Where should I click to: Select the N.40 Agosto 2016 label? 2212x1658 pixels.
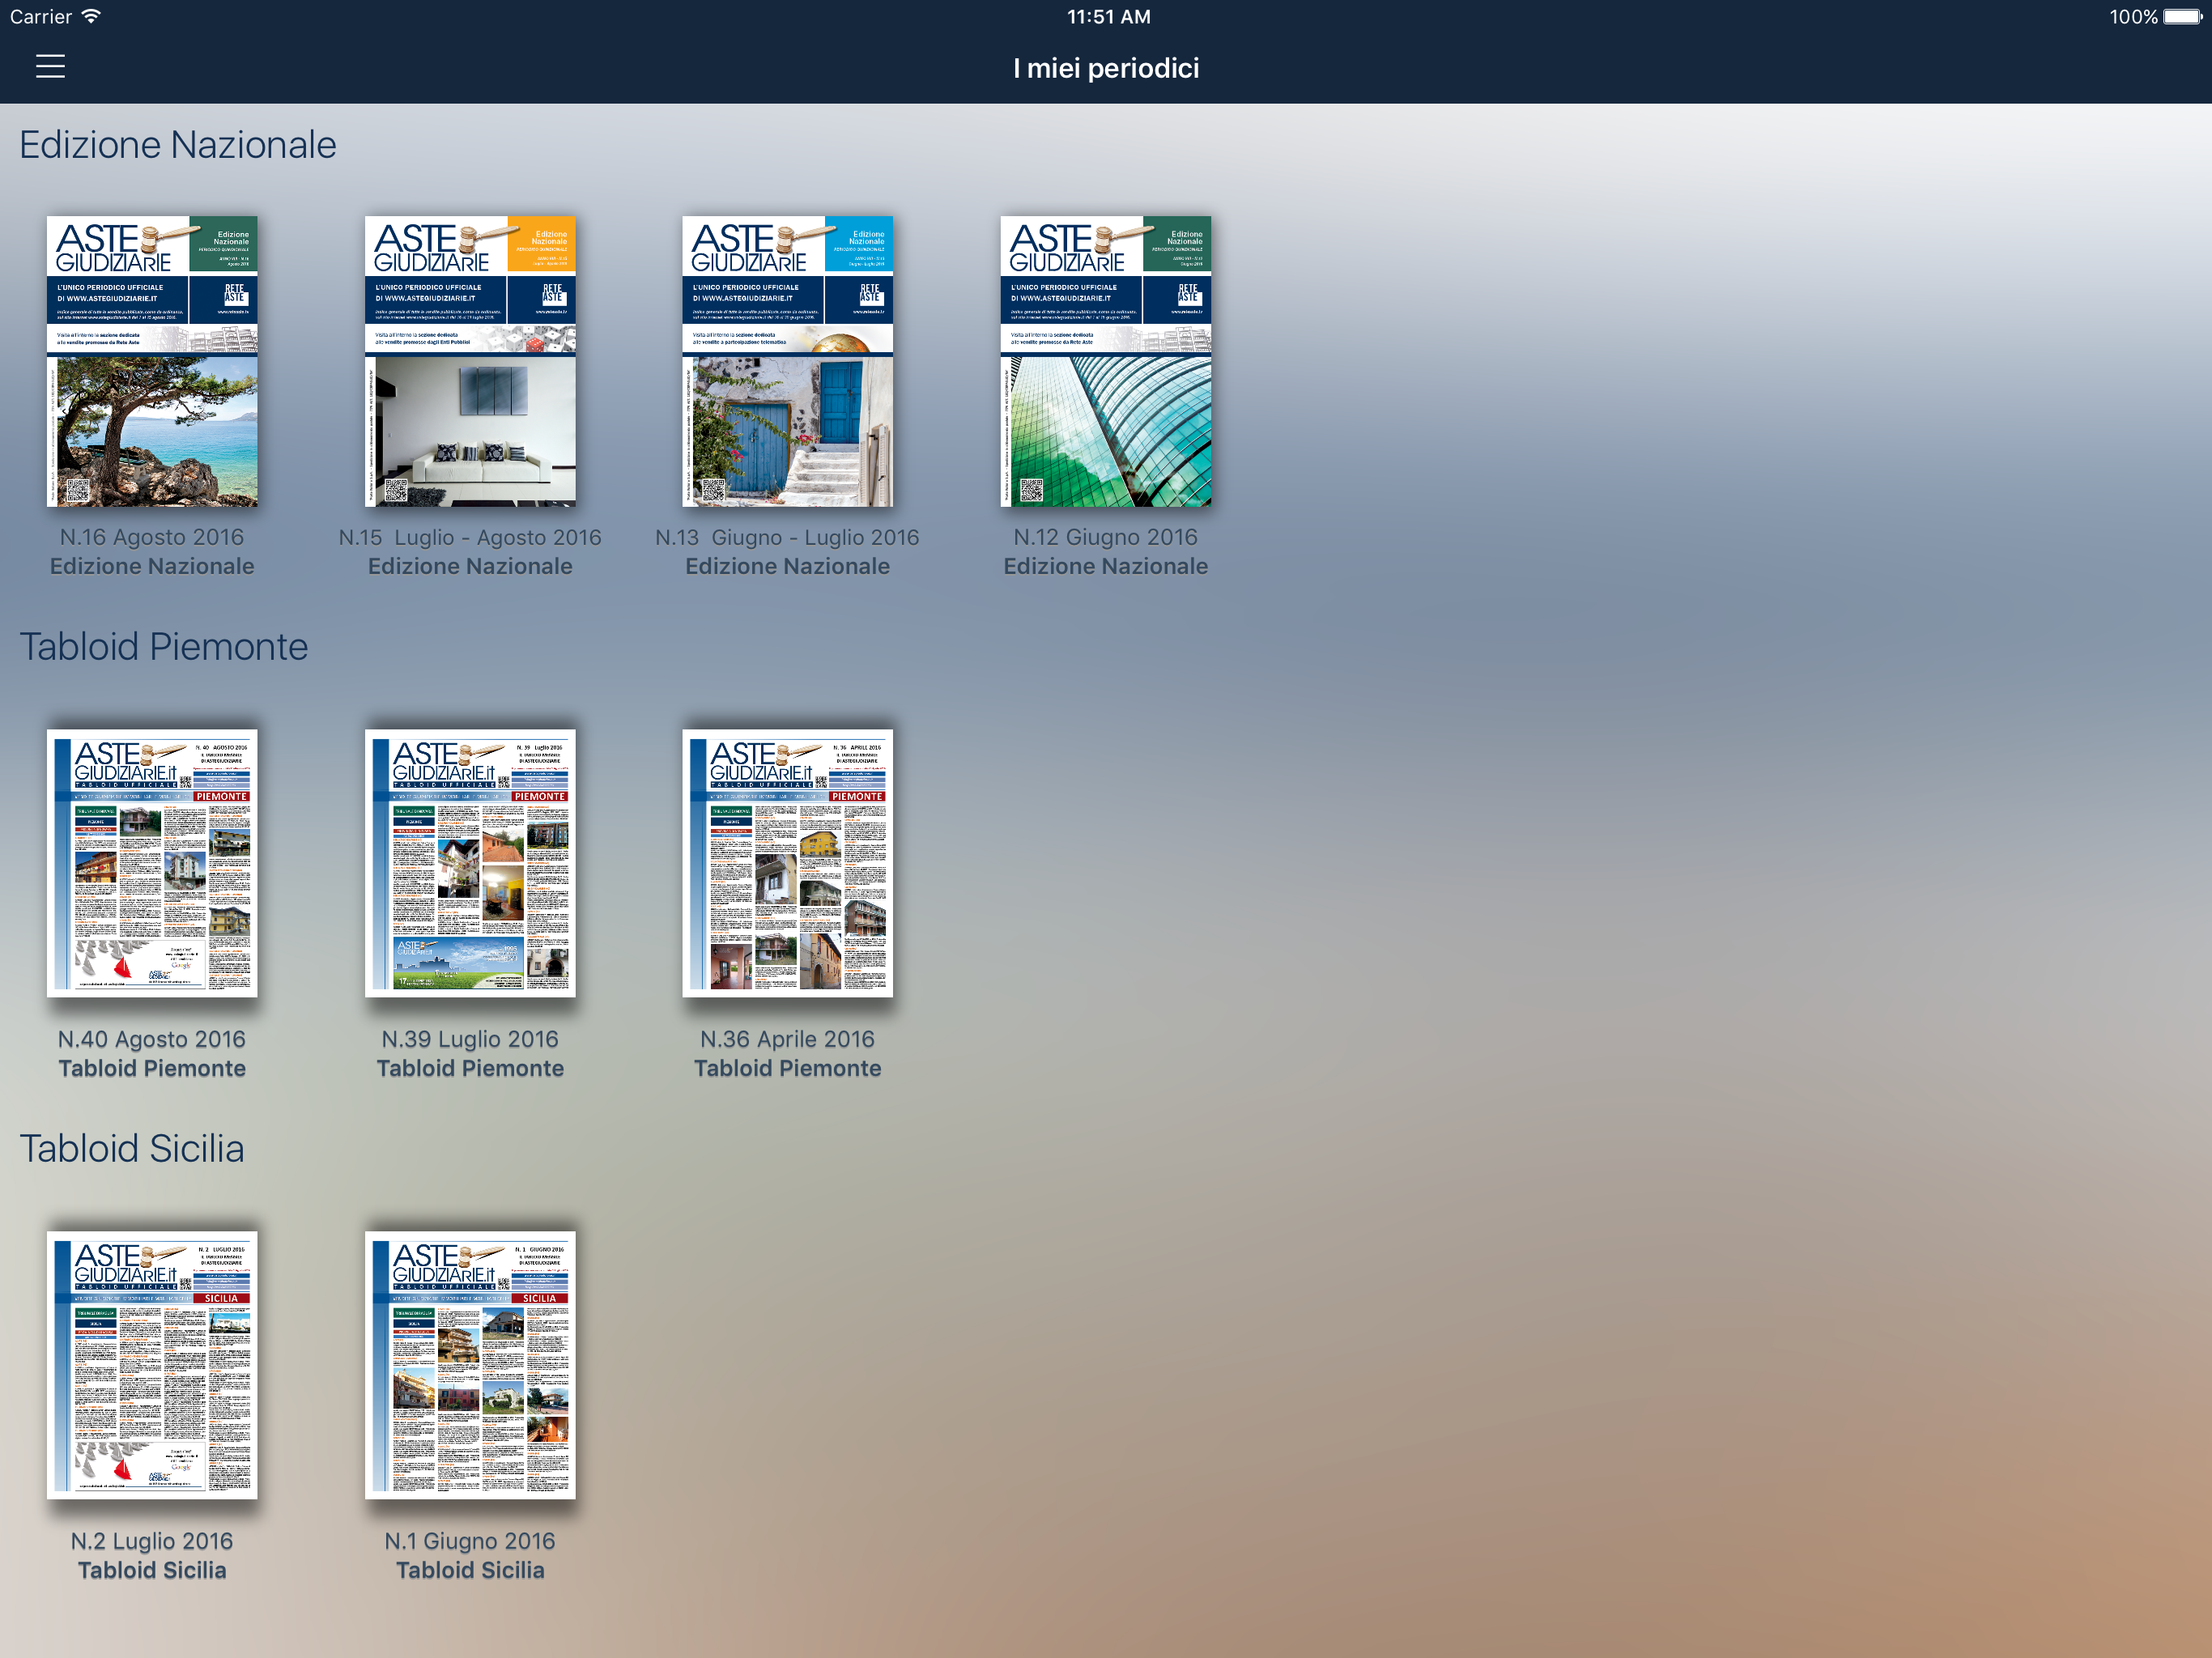pos(152,1039)
